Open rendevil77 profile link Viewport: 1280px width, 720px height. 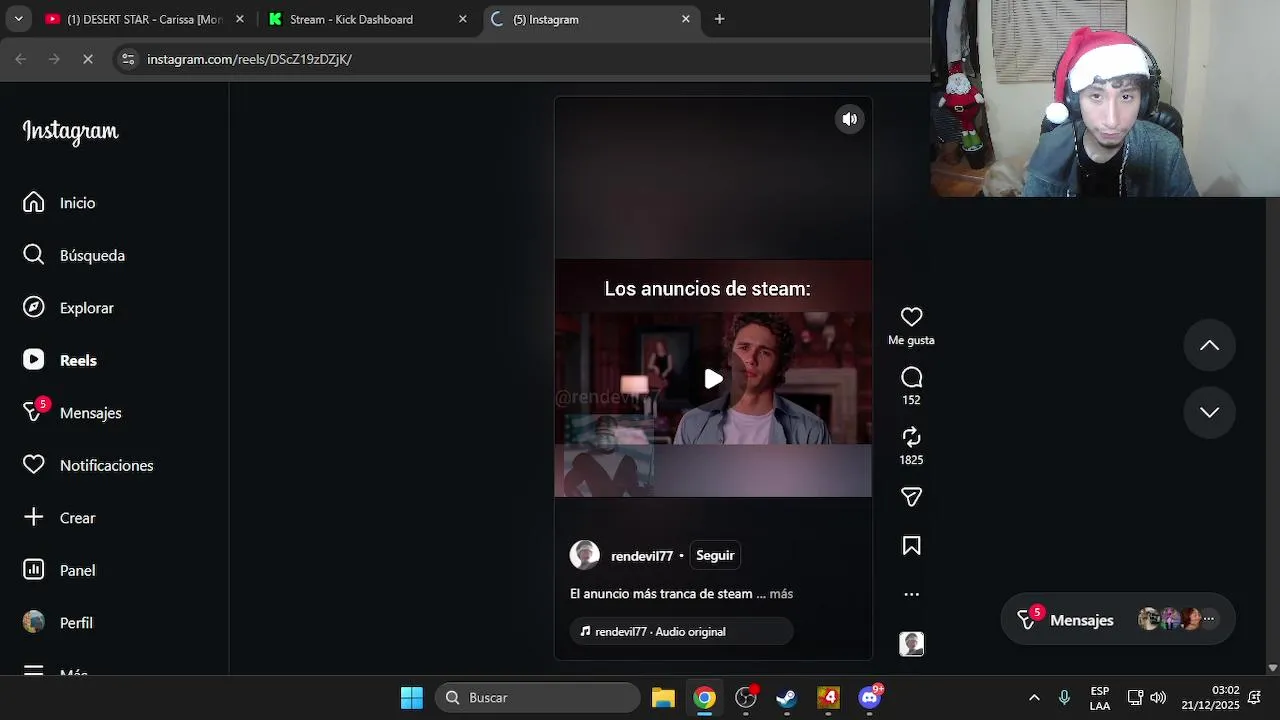(642, 556)
